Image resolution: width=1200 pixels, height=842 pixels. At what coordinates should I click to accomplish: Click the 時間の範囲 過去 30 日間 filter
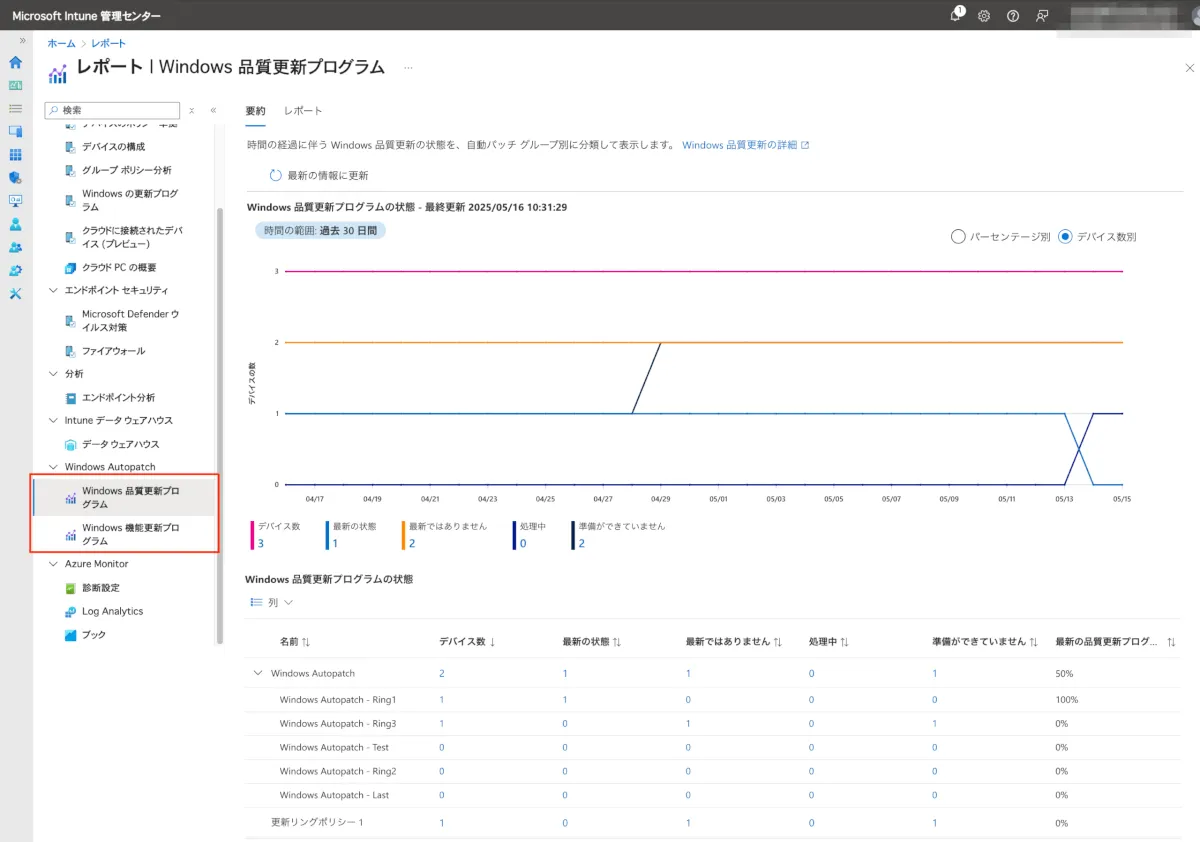[x=320, y=230]
